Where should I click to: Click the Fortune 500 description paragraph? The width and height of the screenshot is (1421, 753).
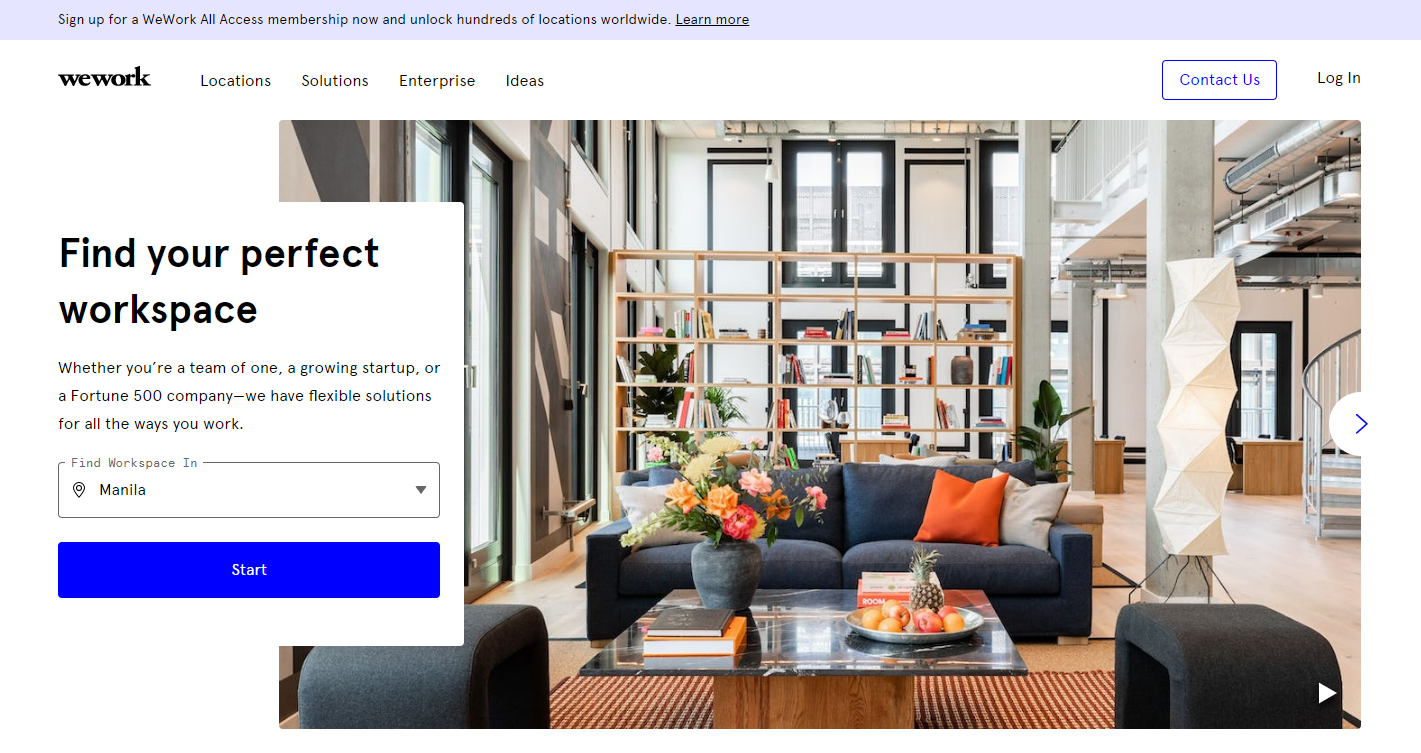pyautogui.click(x=249, y=396)
